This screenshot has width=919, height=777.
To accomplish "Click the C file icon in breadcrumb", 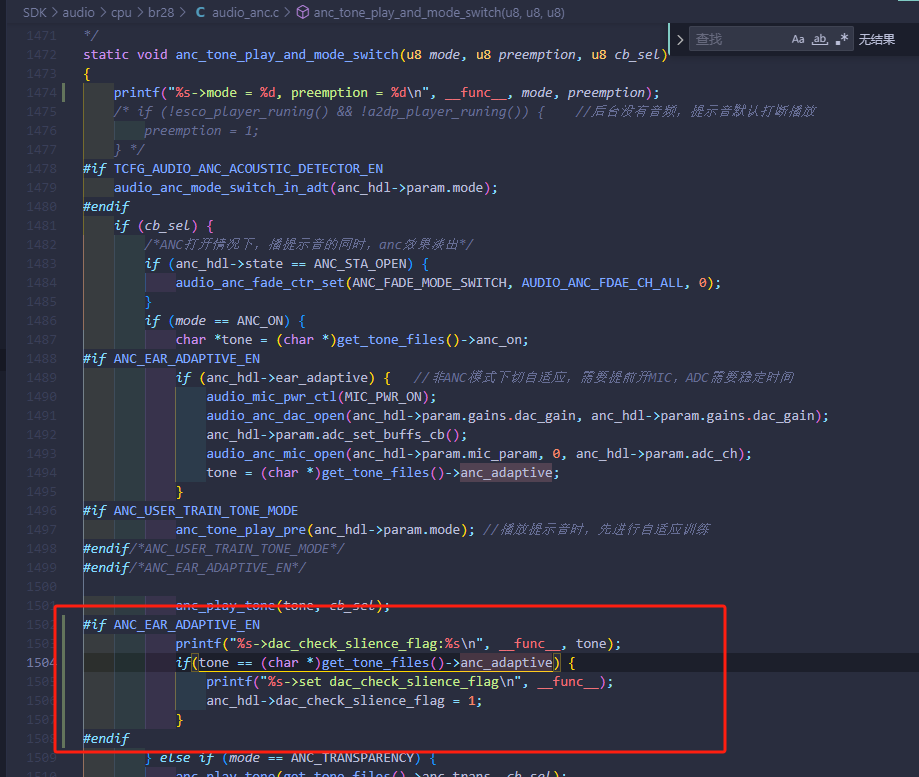I will (200, 12).
